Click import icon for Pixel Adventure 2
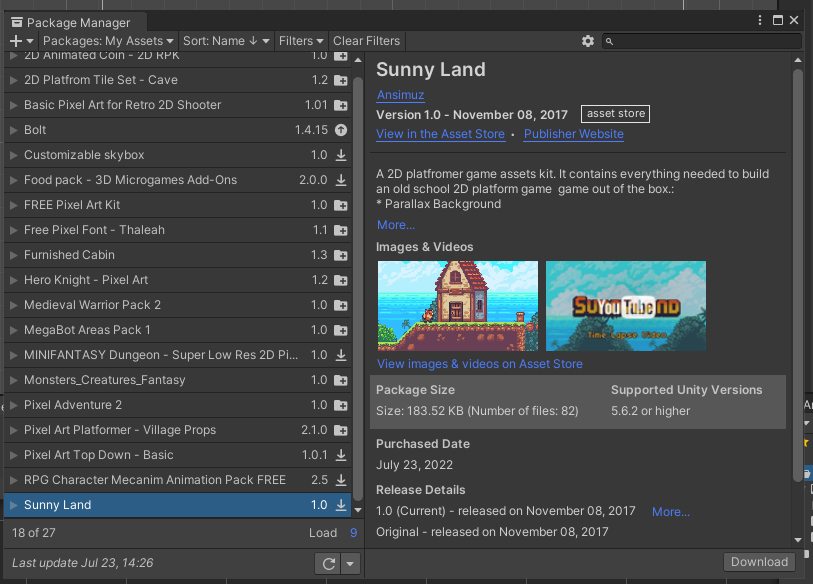This screenshot has width=813, height=584. pyautogui.click(x=341, y=405)
